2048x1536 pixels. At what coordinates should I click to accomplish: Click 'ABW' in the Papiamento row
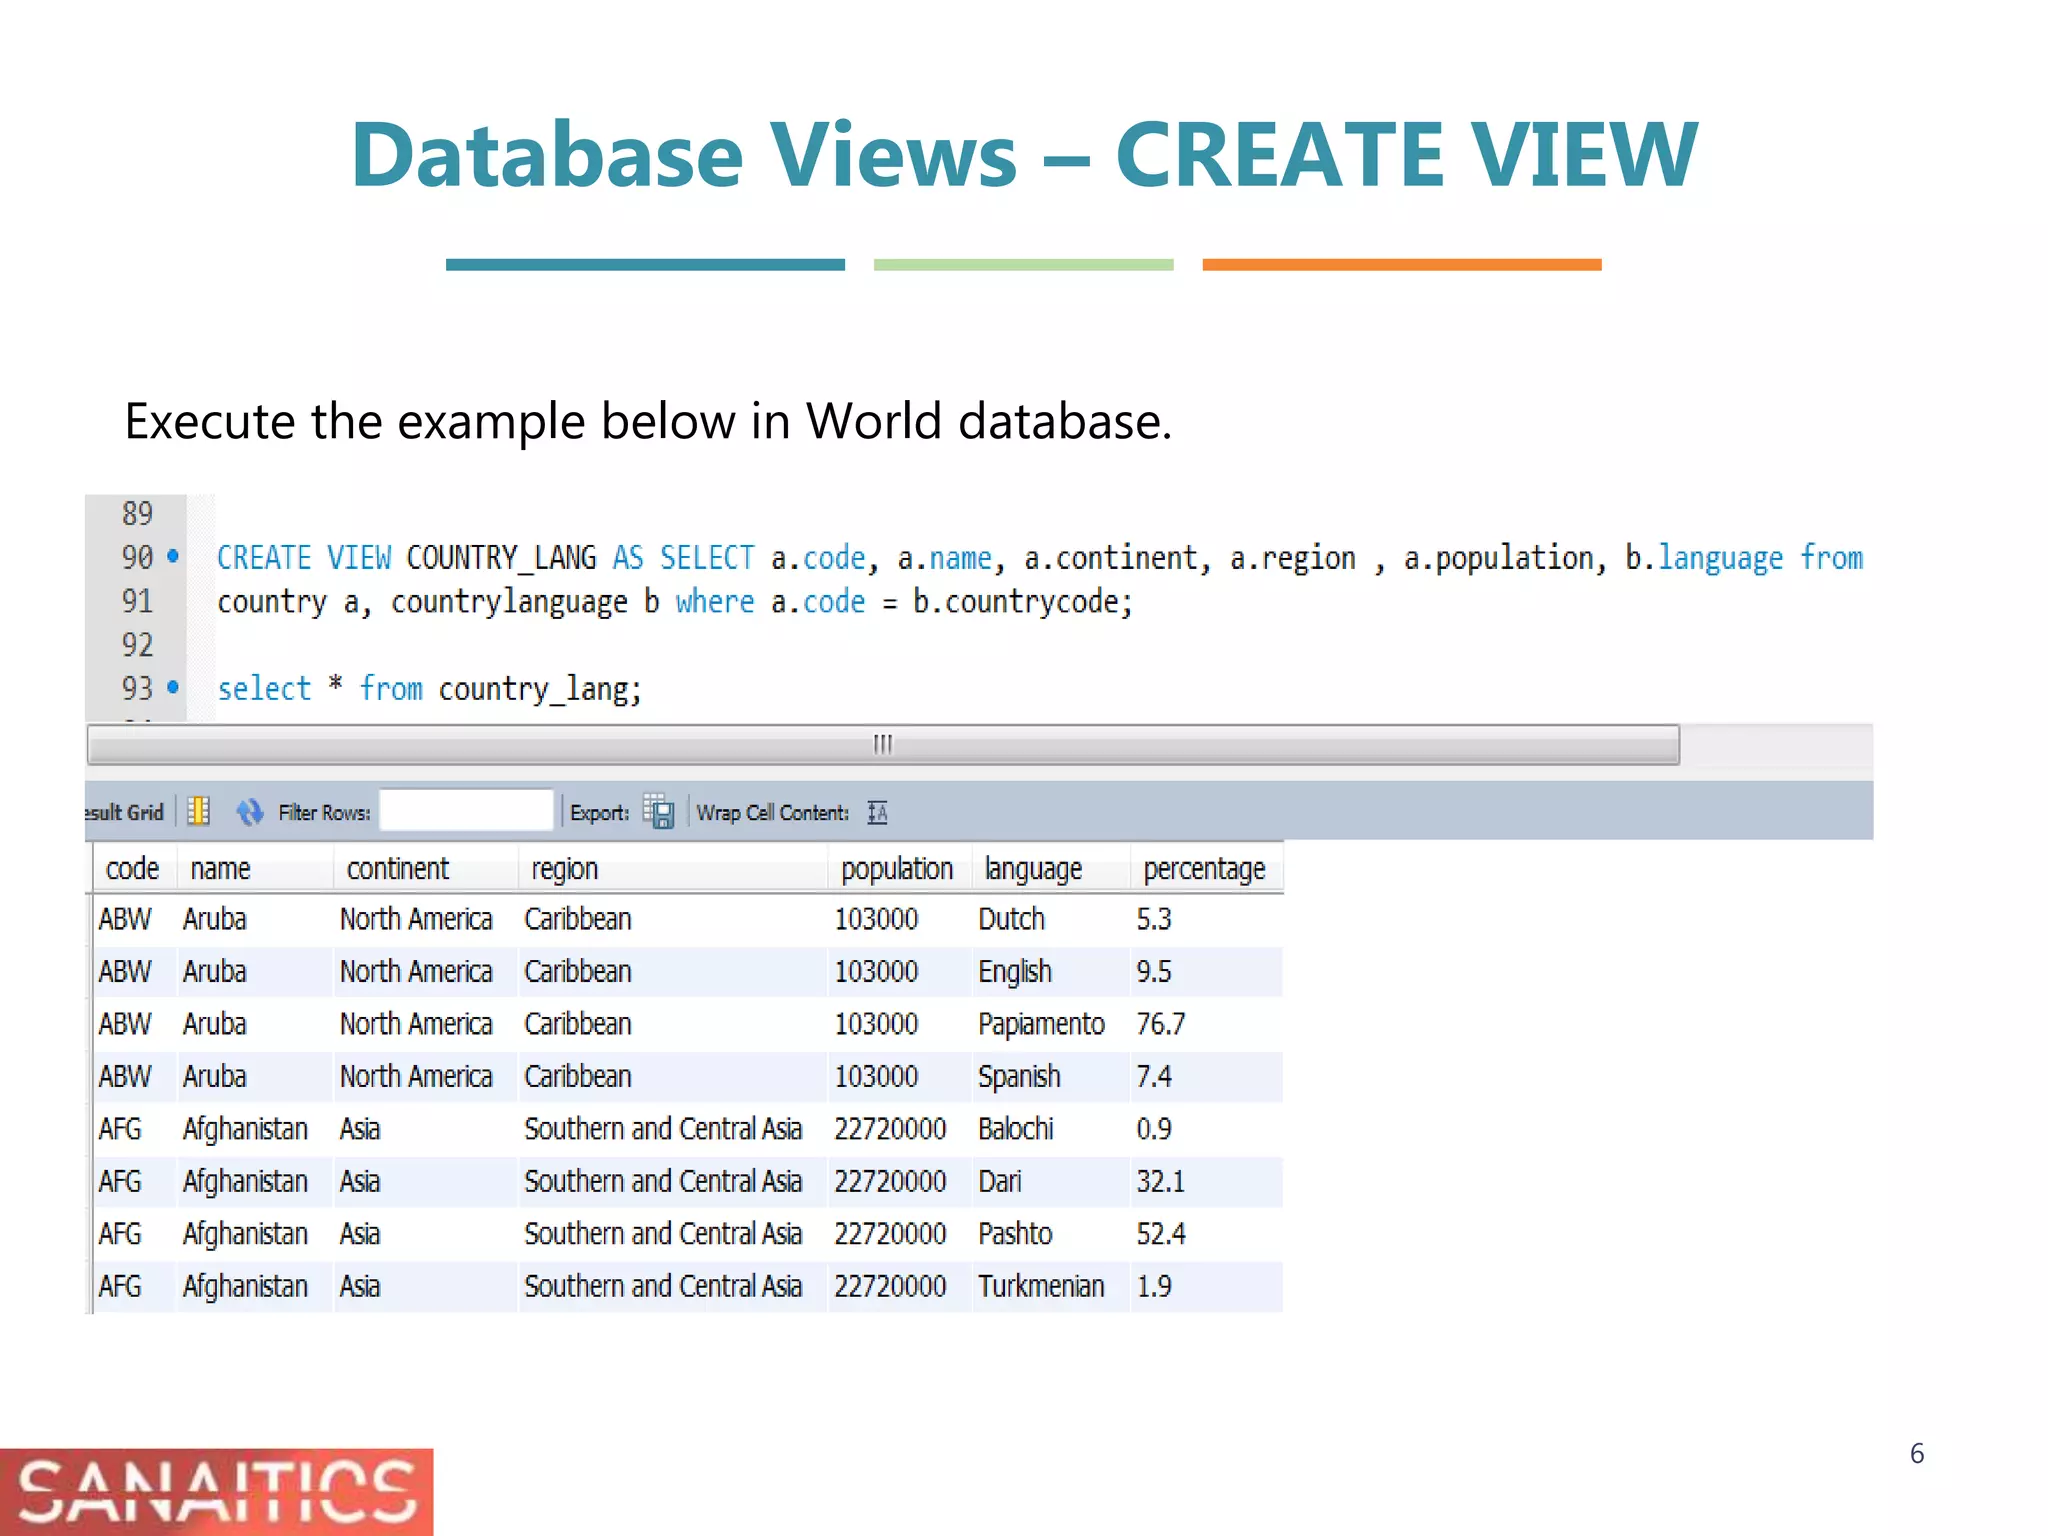(x=125, y=1024)
